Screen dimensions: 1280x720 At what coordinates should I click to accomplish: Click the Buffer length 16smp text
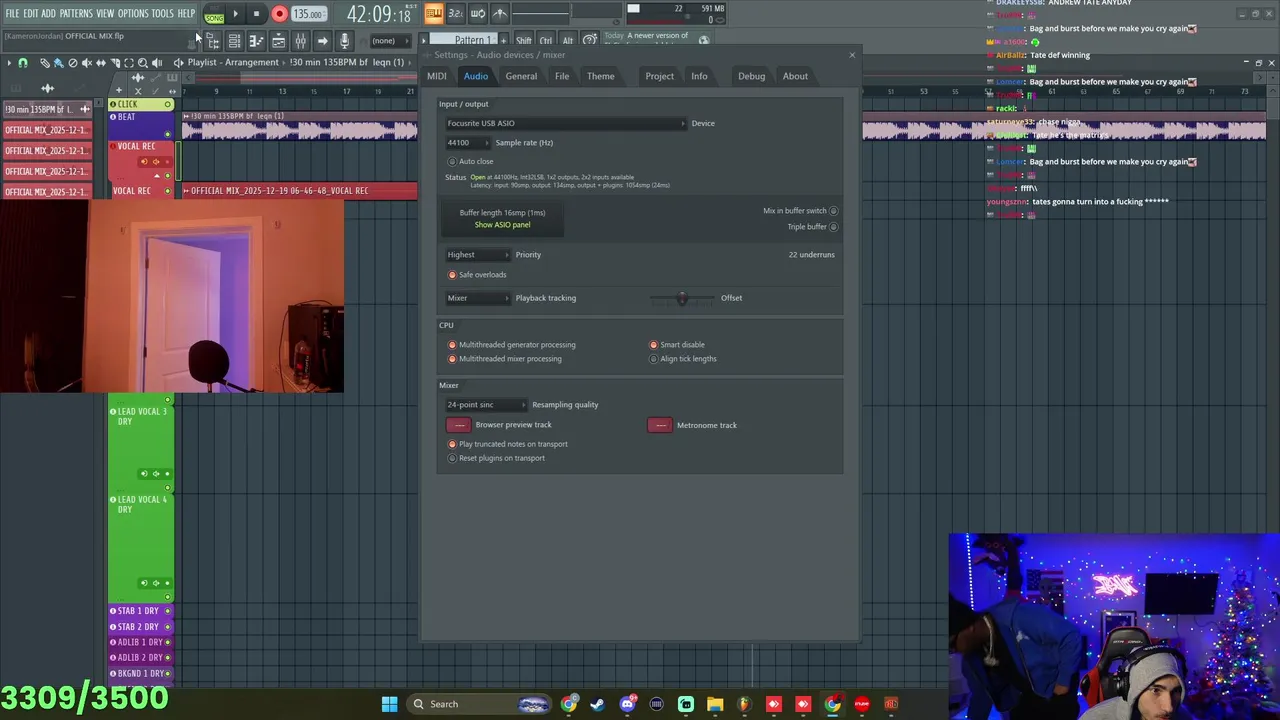pos(502,213)
